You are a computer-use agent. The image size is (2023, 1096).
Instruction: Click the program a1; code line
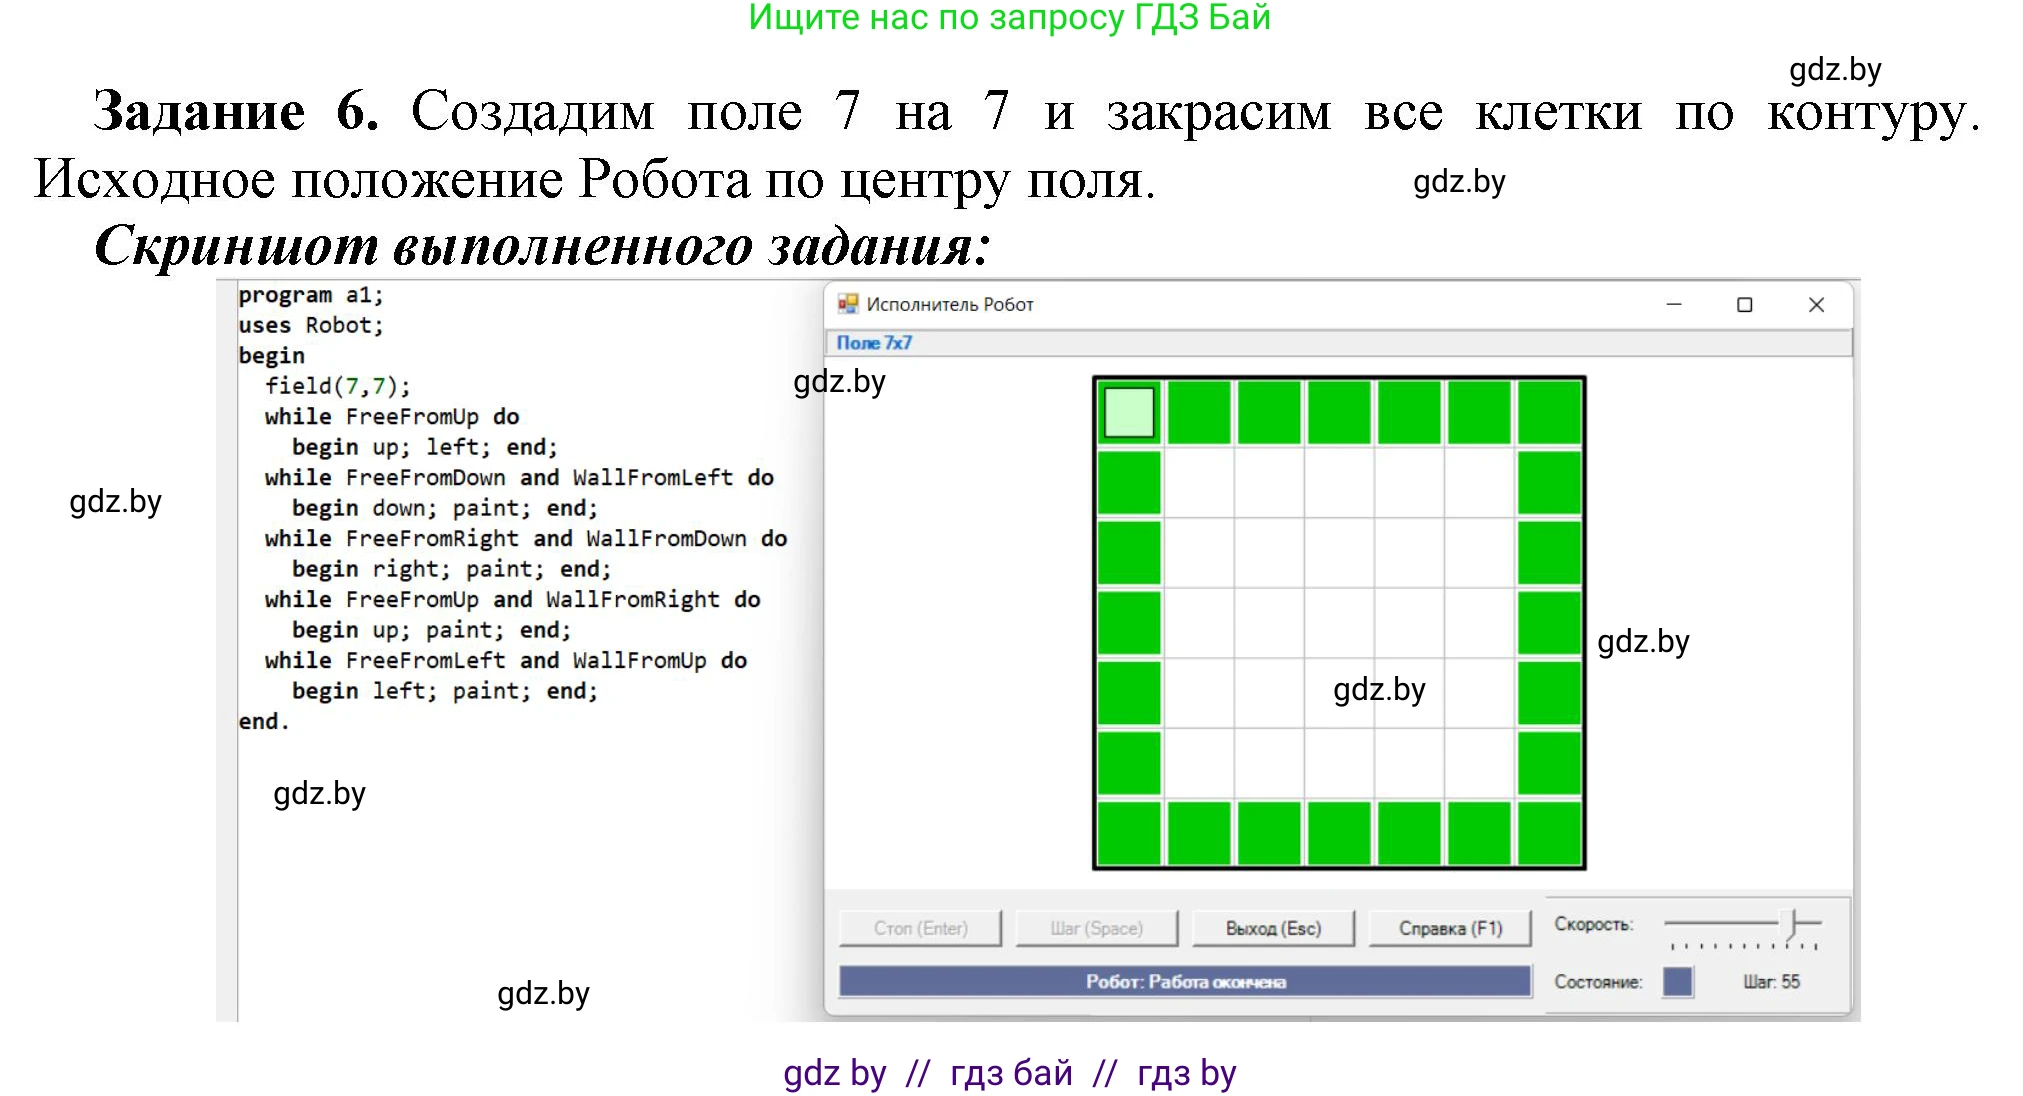click(x=310, y=295)
